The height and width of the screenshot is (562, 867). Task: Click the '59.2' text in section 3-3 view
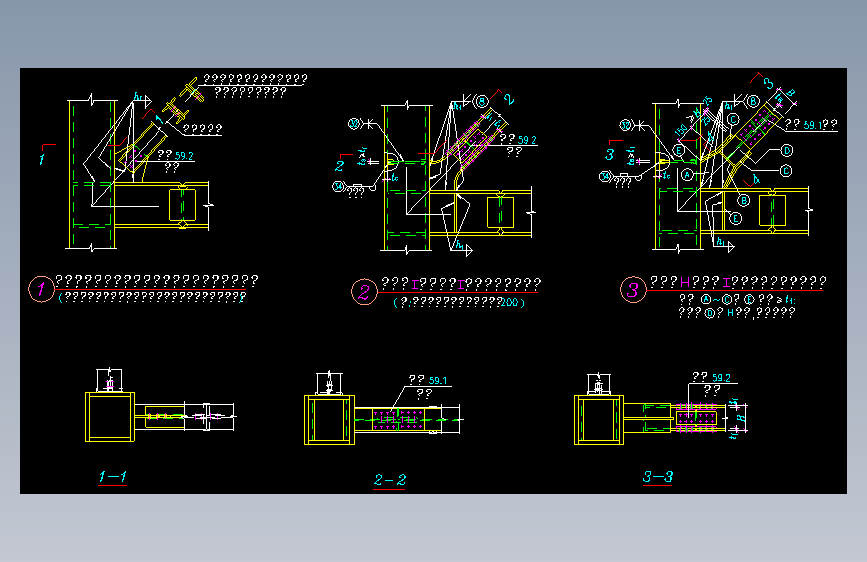coord(722,378)
